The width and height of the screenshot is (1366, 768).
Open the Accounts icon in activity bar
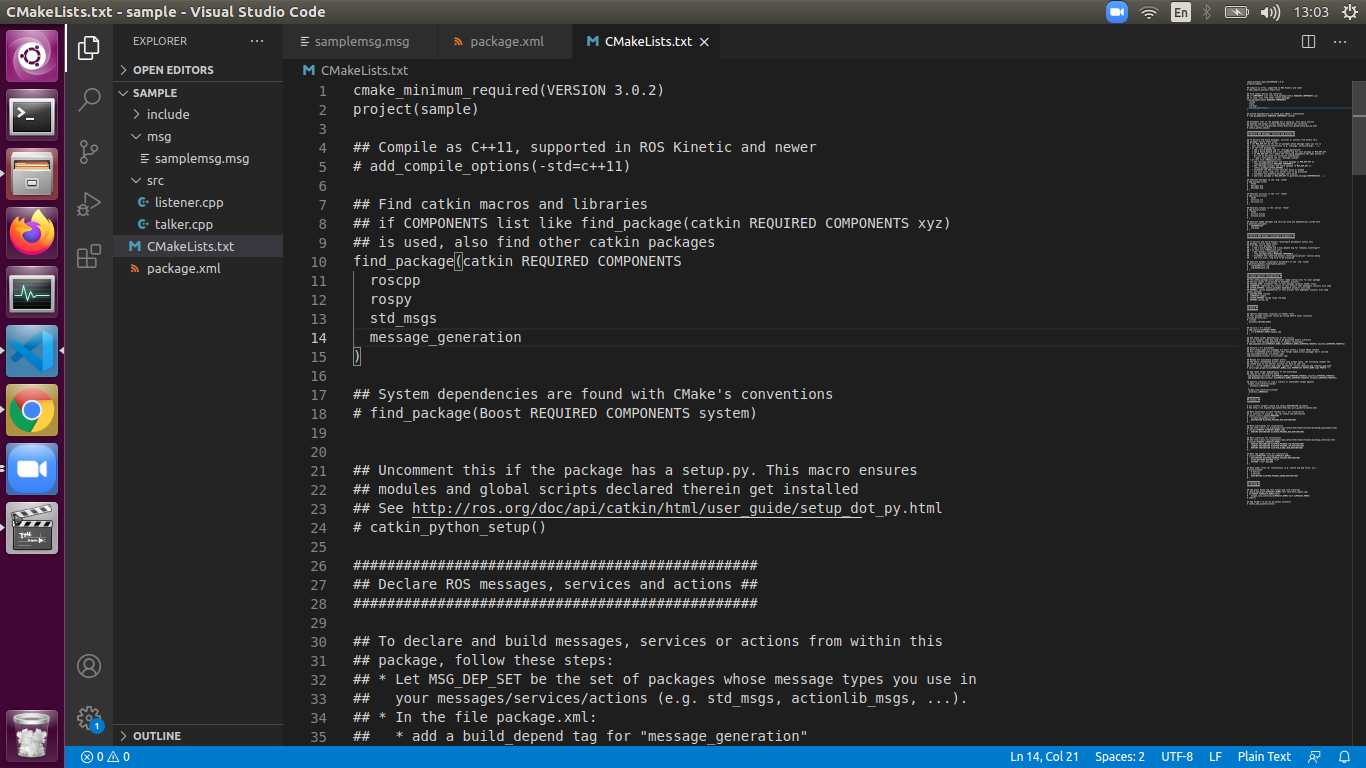click(89, 666)
